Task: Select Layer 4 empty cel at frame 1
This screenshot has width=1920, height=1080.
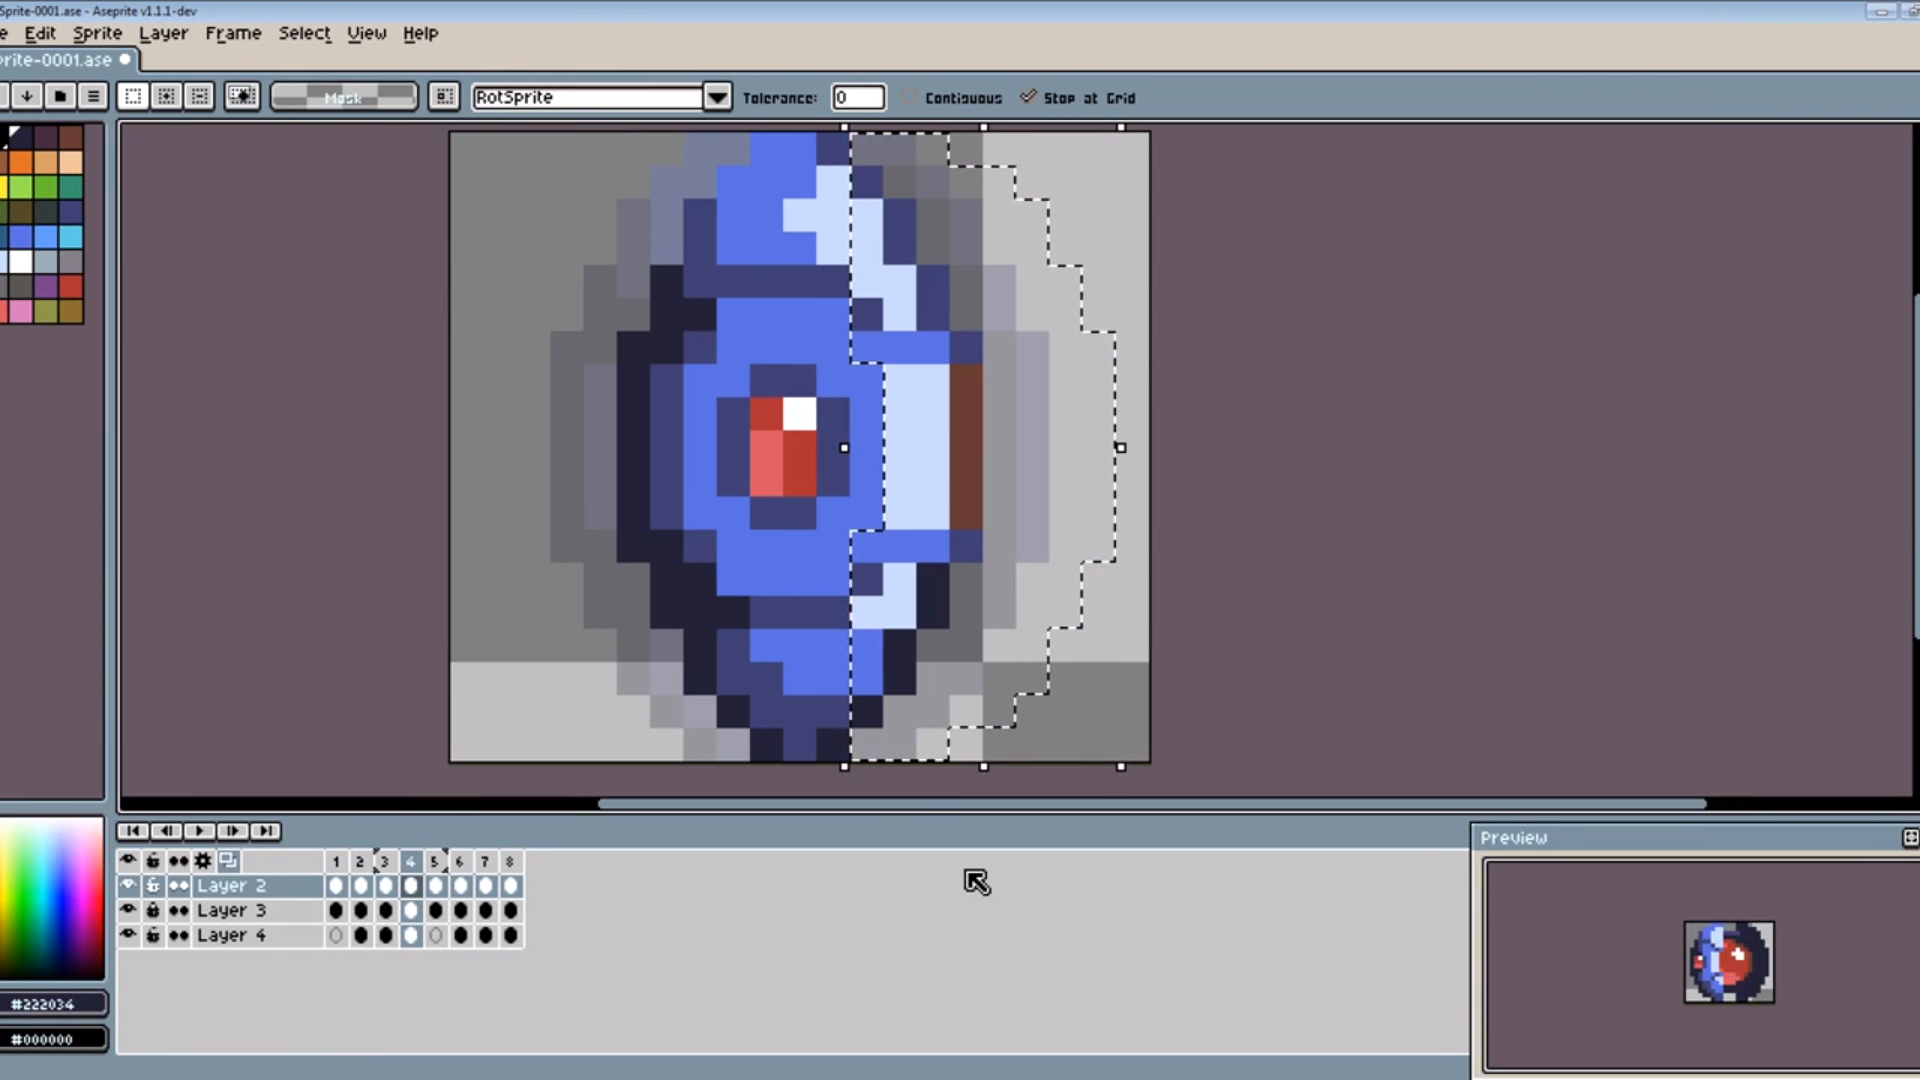Action: (x=336, y=935)
